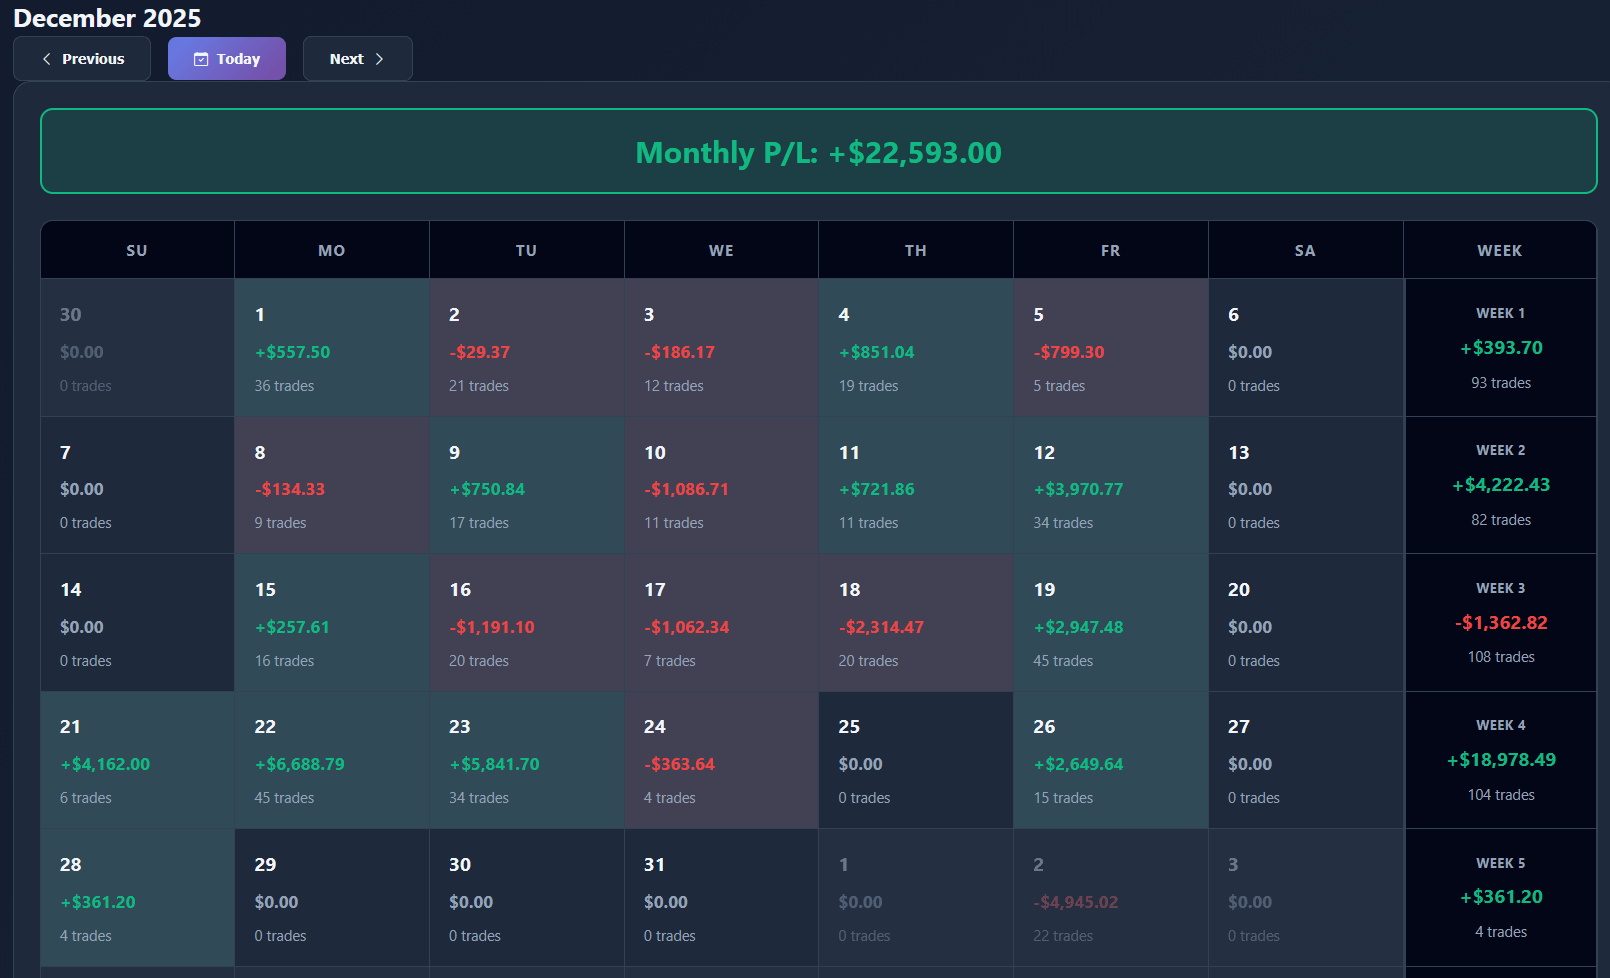Jump to Today in the calendar
The image size is (1610, 978).
(227, 59)
